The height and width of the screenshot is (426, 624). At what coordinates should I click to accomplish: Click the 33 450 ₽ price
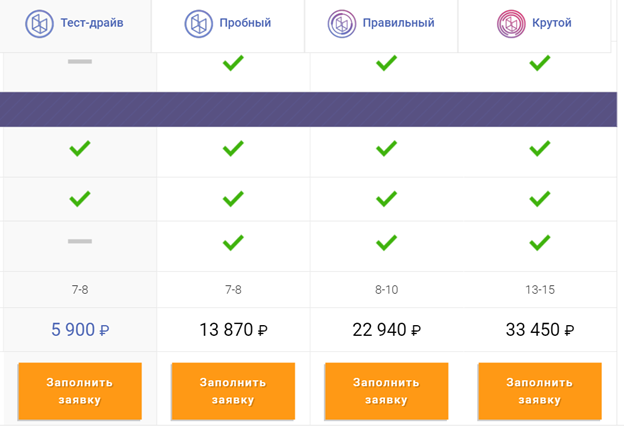click(540, 330)
